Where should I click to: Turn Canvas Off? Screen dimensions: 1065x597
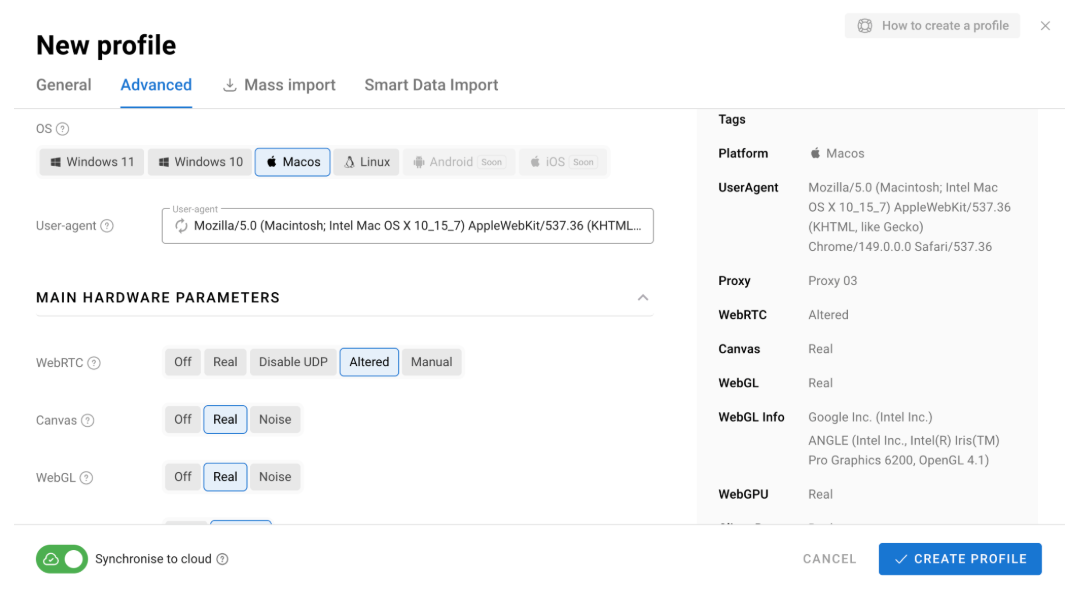[x=183, y=420]
